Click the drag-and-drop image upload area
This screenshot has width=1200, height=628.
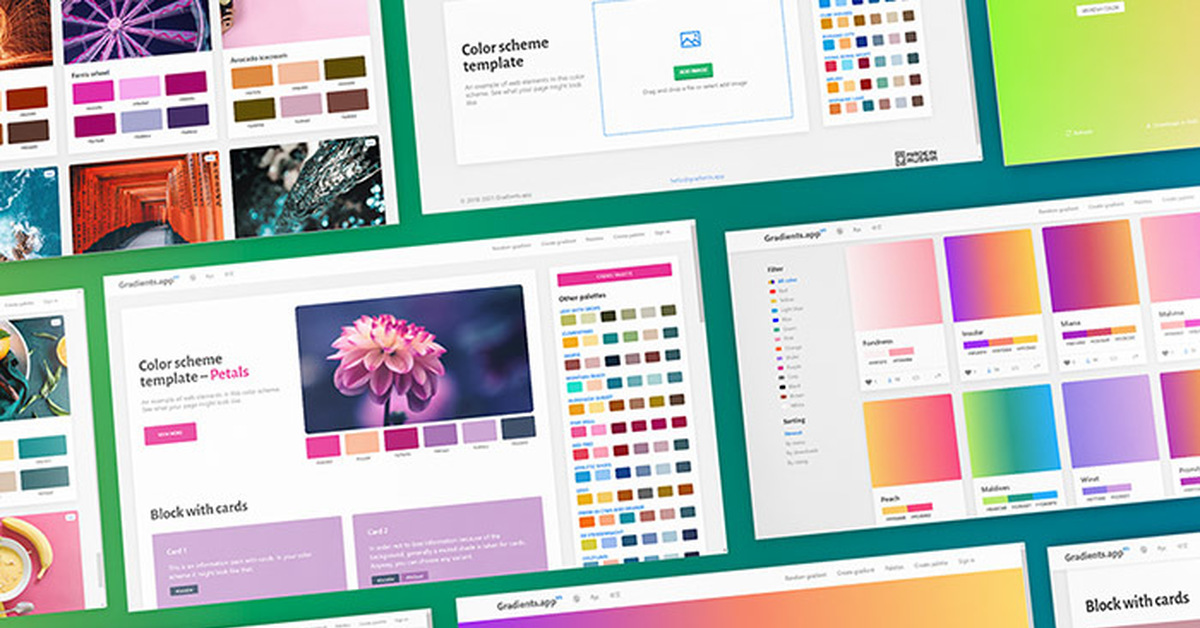click(692, 66)
